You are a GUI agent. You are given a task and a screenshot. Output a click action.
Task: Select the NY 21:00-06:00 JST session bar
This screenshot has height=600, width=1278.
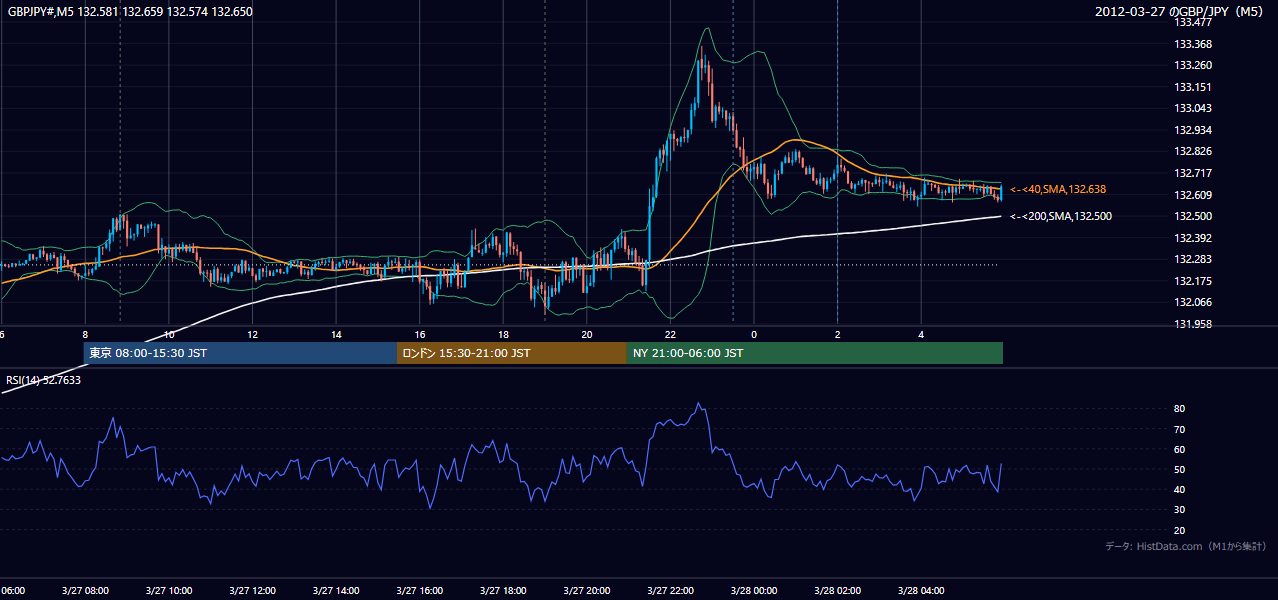(x=815, y=353)
